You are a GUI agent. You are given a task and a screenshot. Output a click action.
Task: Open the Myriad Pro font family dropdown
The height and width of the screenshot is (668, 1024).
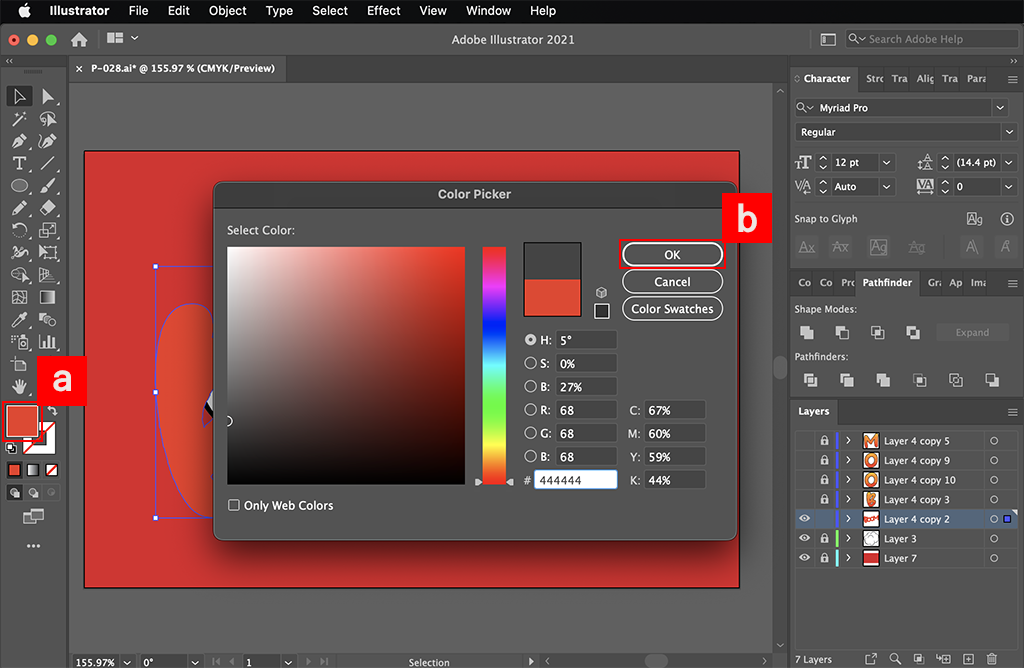(1000, 108)
